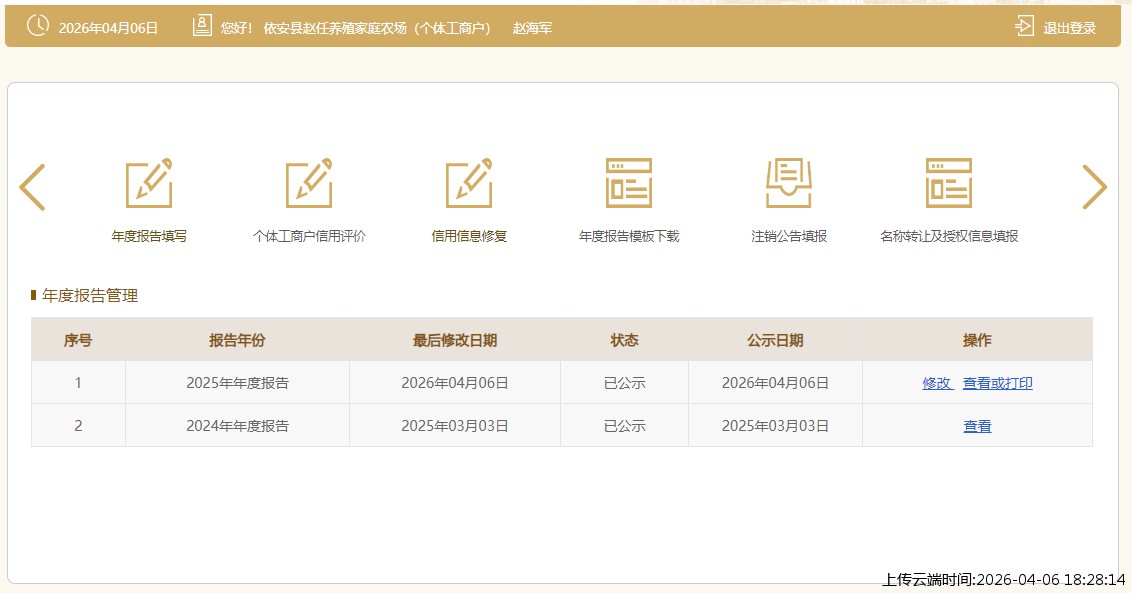Click the 退出登录 logout icon
The height and width of the screenshot is (593, 1132).
pyautogui.click(x=1025, y=26)
